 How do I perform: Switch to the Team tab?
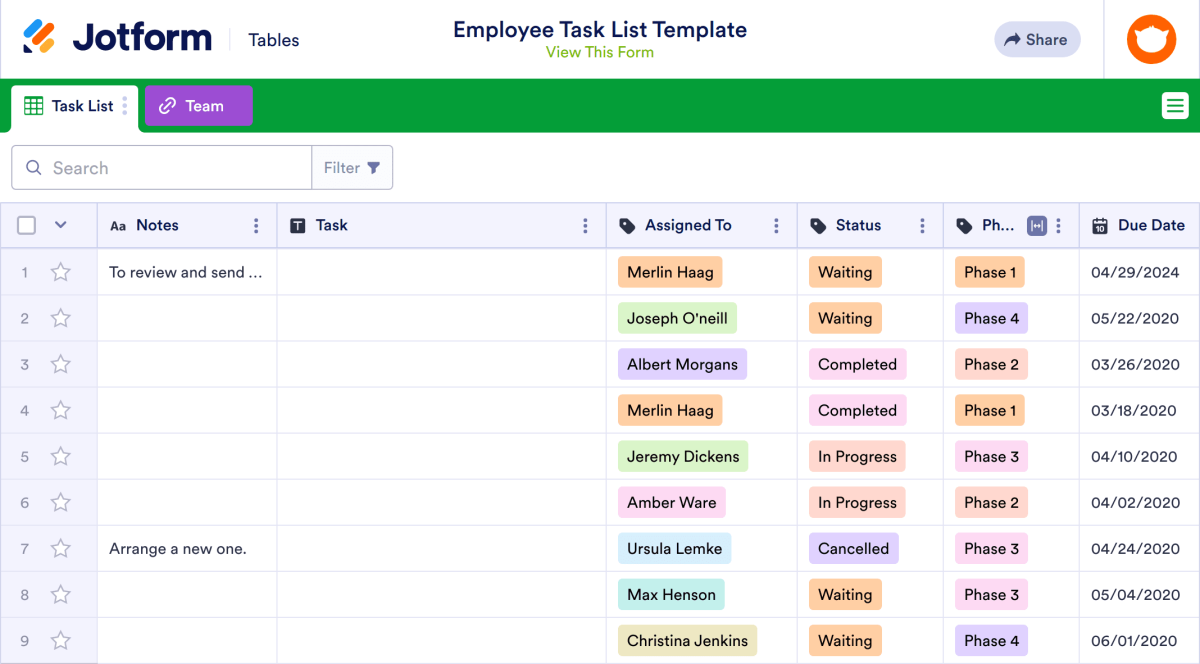pyautogui.click(x=198, y=105)
